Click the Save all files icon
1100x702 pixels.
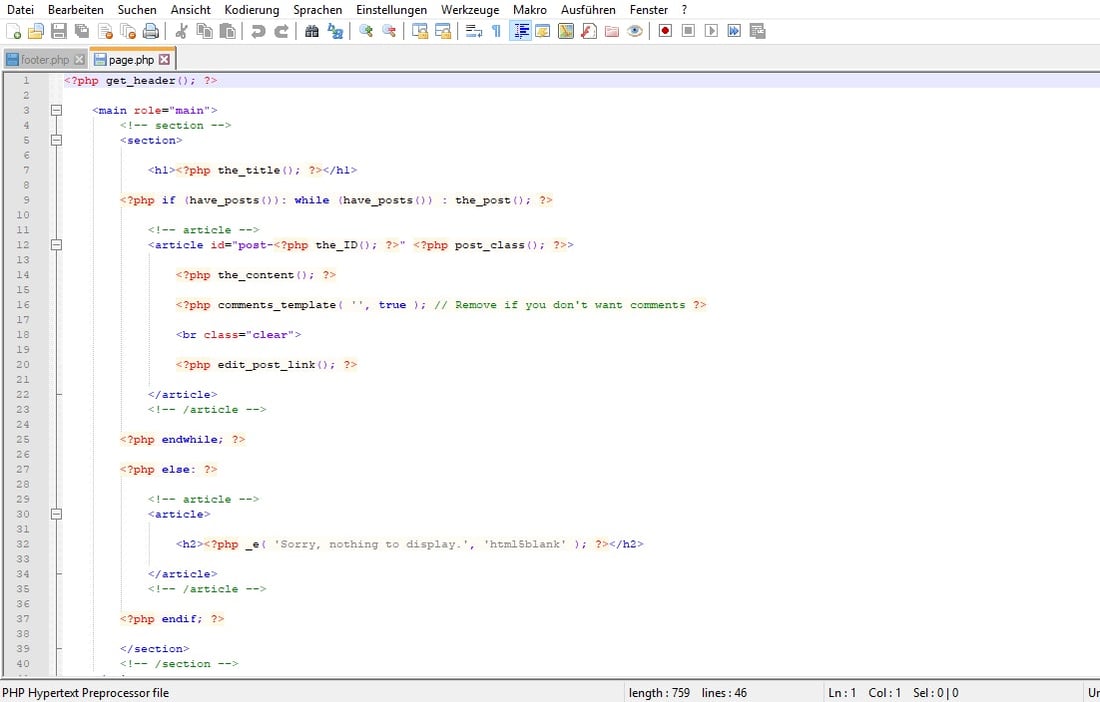(82, 32)
